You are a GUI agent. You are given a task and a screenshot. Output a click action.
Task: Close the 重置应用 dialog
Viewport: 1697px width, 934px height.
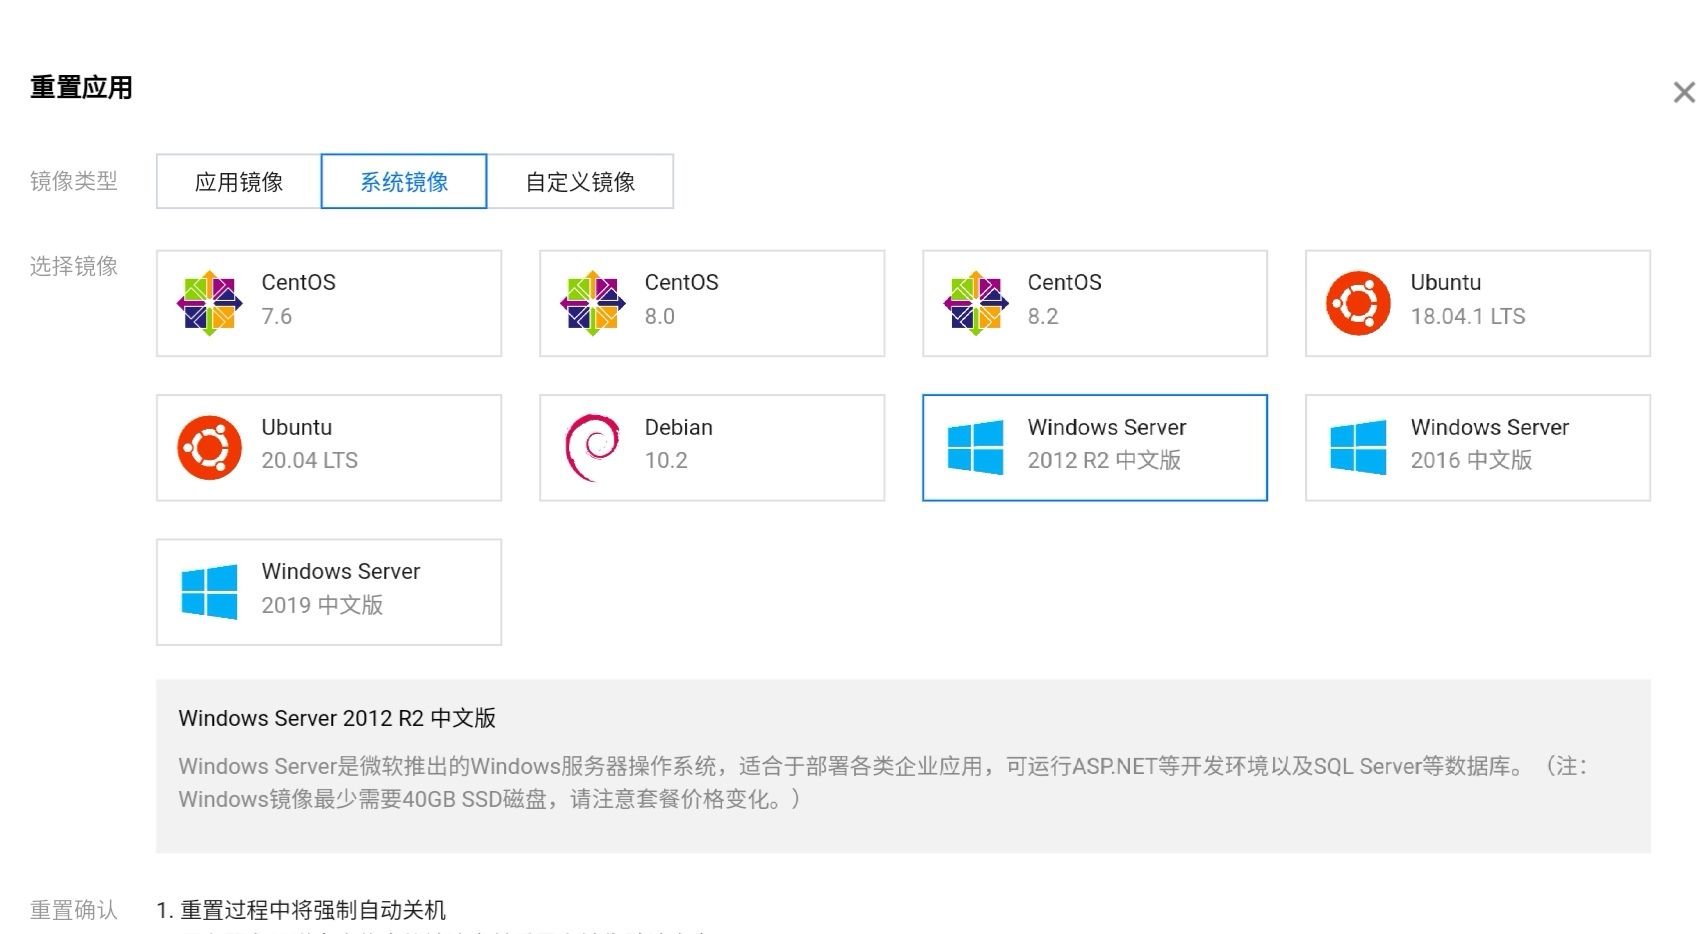(x=1683, y=91)
